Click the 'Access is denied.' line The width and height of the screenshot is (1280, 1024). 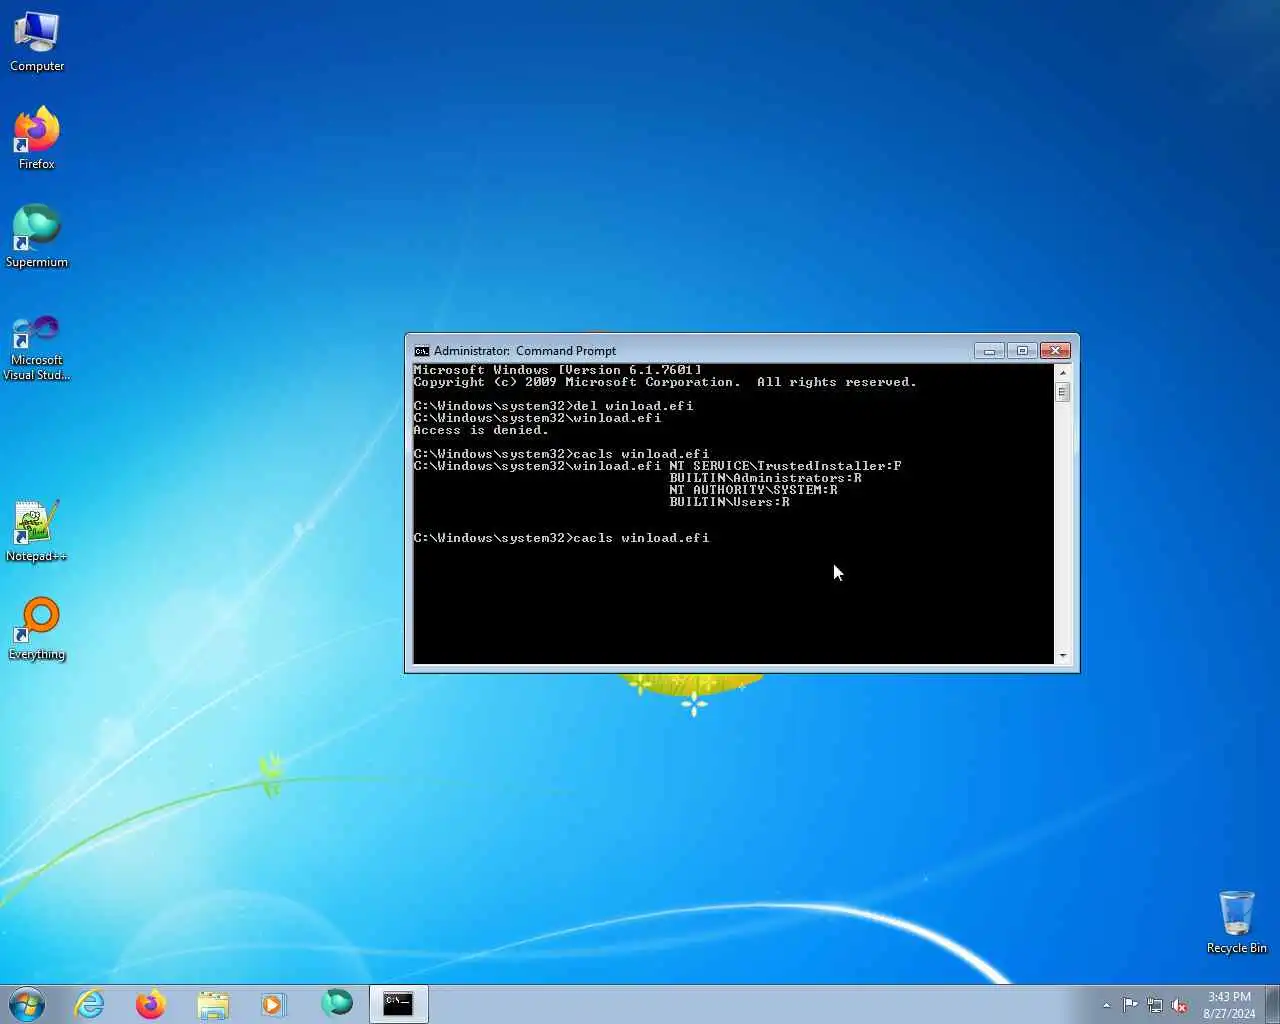click(x=481, y=430)
